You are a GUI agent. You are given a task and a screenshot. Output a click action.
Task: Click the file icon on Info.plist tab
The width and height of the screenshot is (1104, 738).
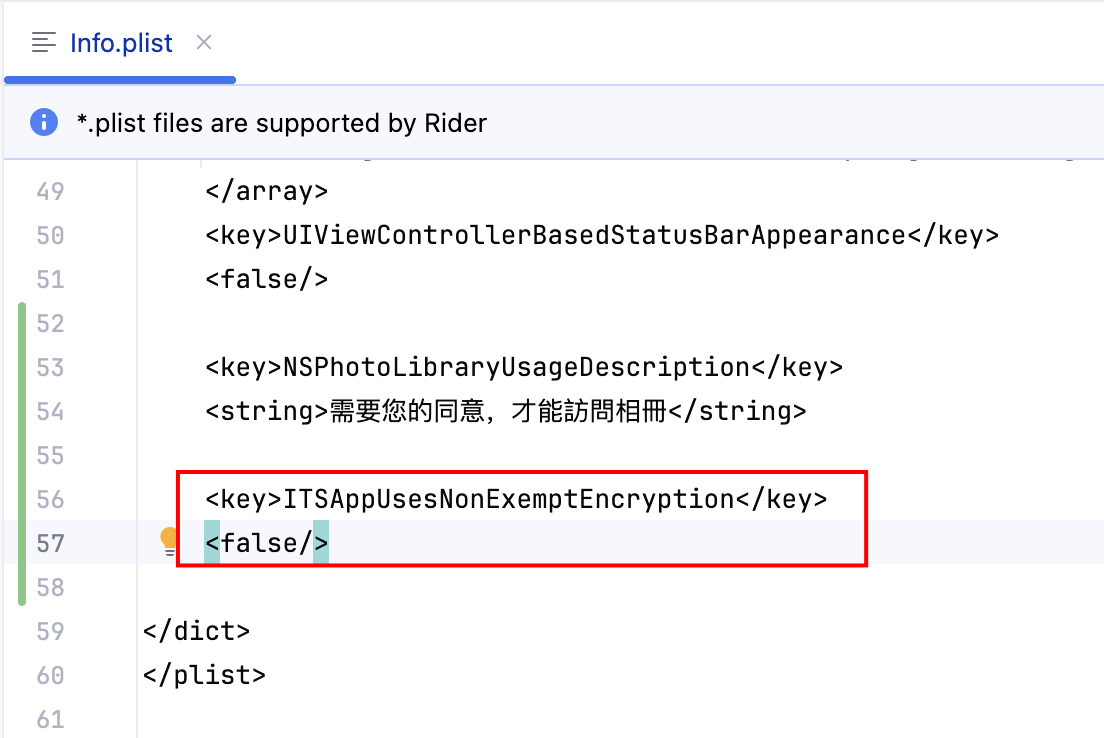44,43
